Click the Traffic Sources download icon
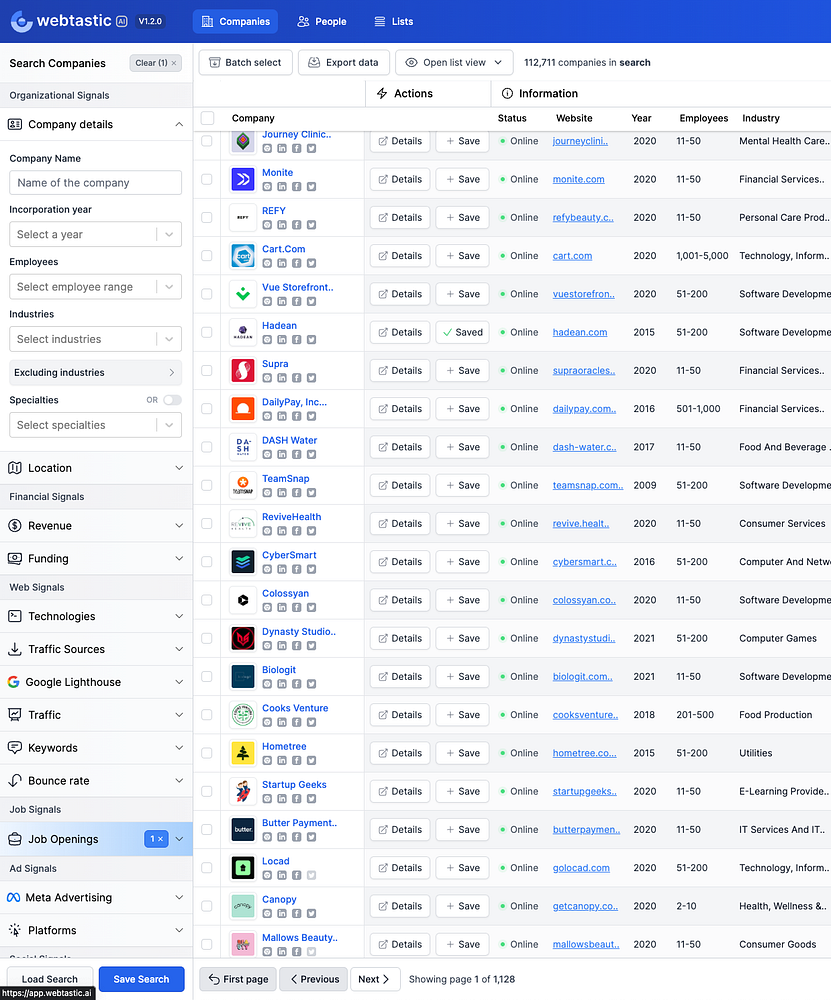Screen dimensions: 831x1000 (x=15, y=649)
